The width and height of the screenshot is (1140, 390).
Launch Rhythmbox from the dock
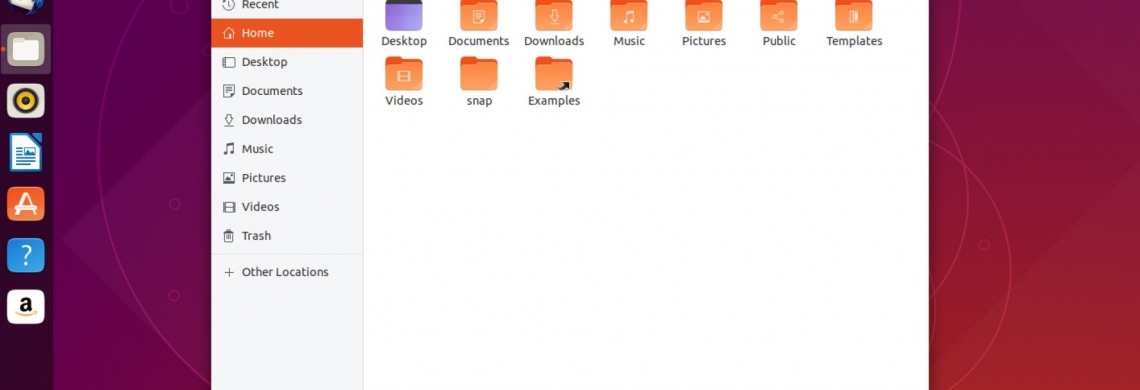pyautogui.click(x=25, y=101)
